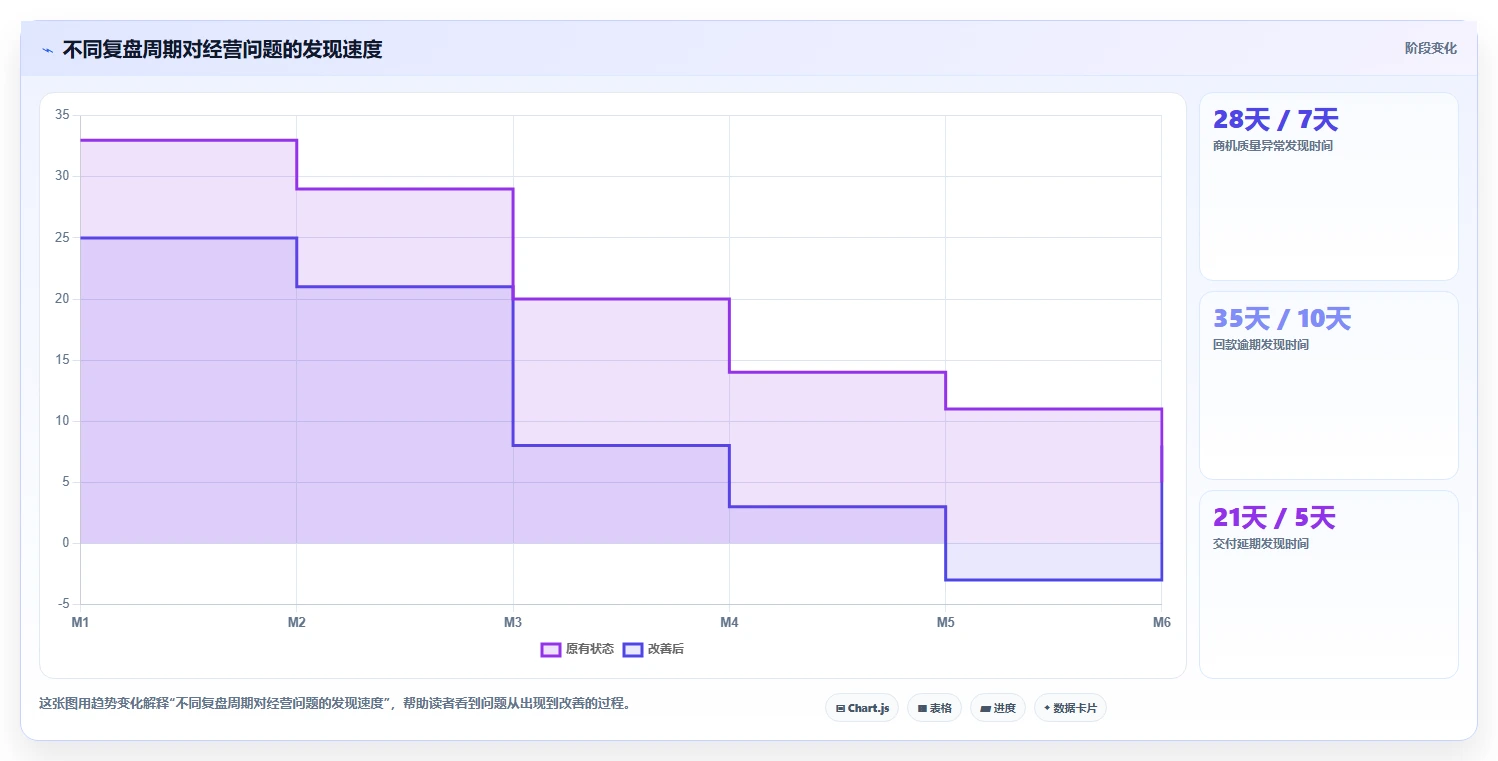Click the 35 y-axis label
Viewport: 1498px width, 761px height.
coord(62,115)
